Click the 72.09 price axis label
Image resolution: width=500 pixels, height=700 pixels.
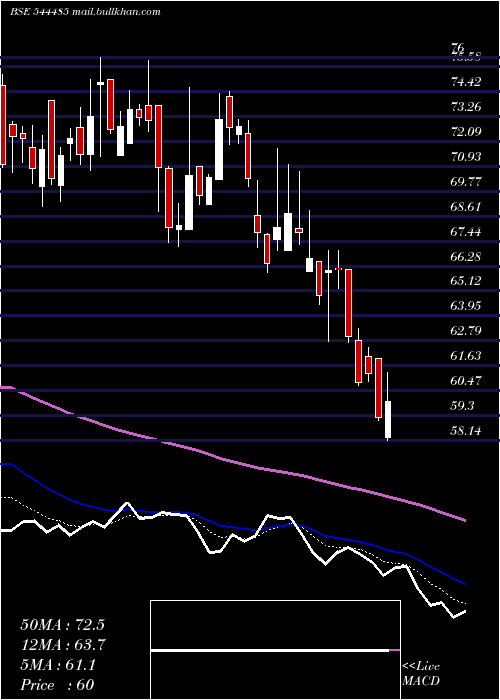pos(467,132)
